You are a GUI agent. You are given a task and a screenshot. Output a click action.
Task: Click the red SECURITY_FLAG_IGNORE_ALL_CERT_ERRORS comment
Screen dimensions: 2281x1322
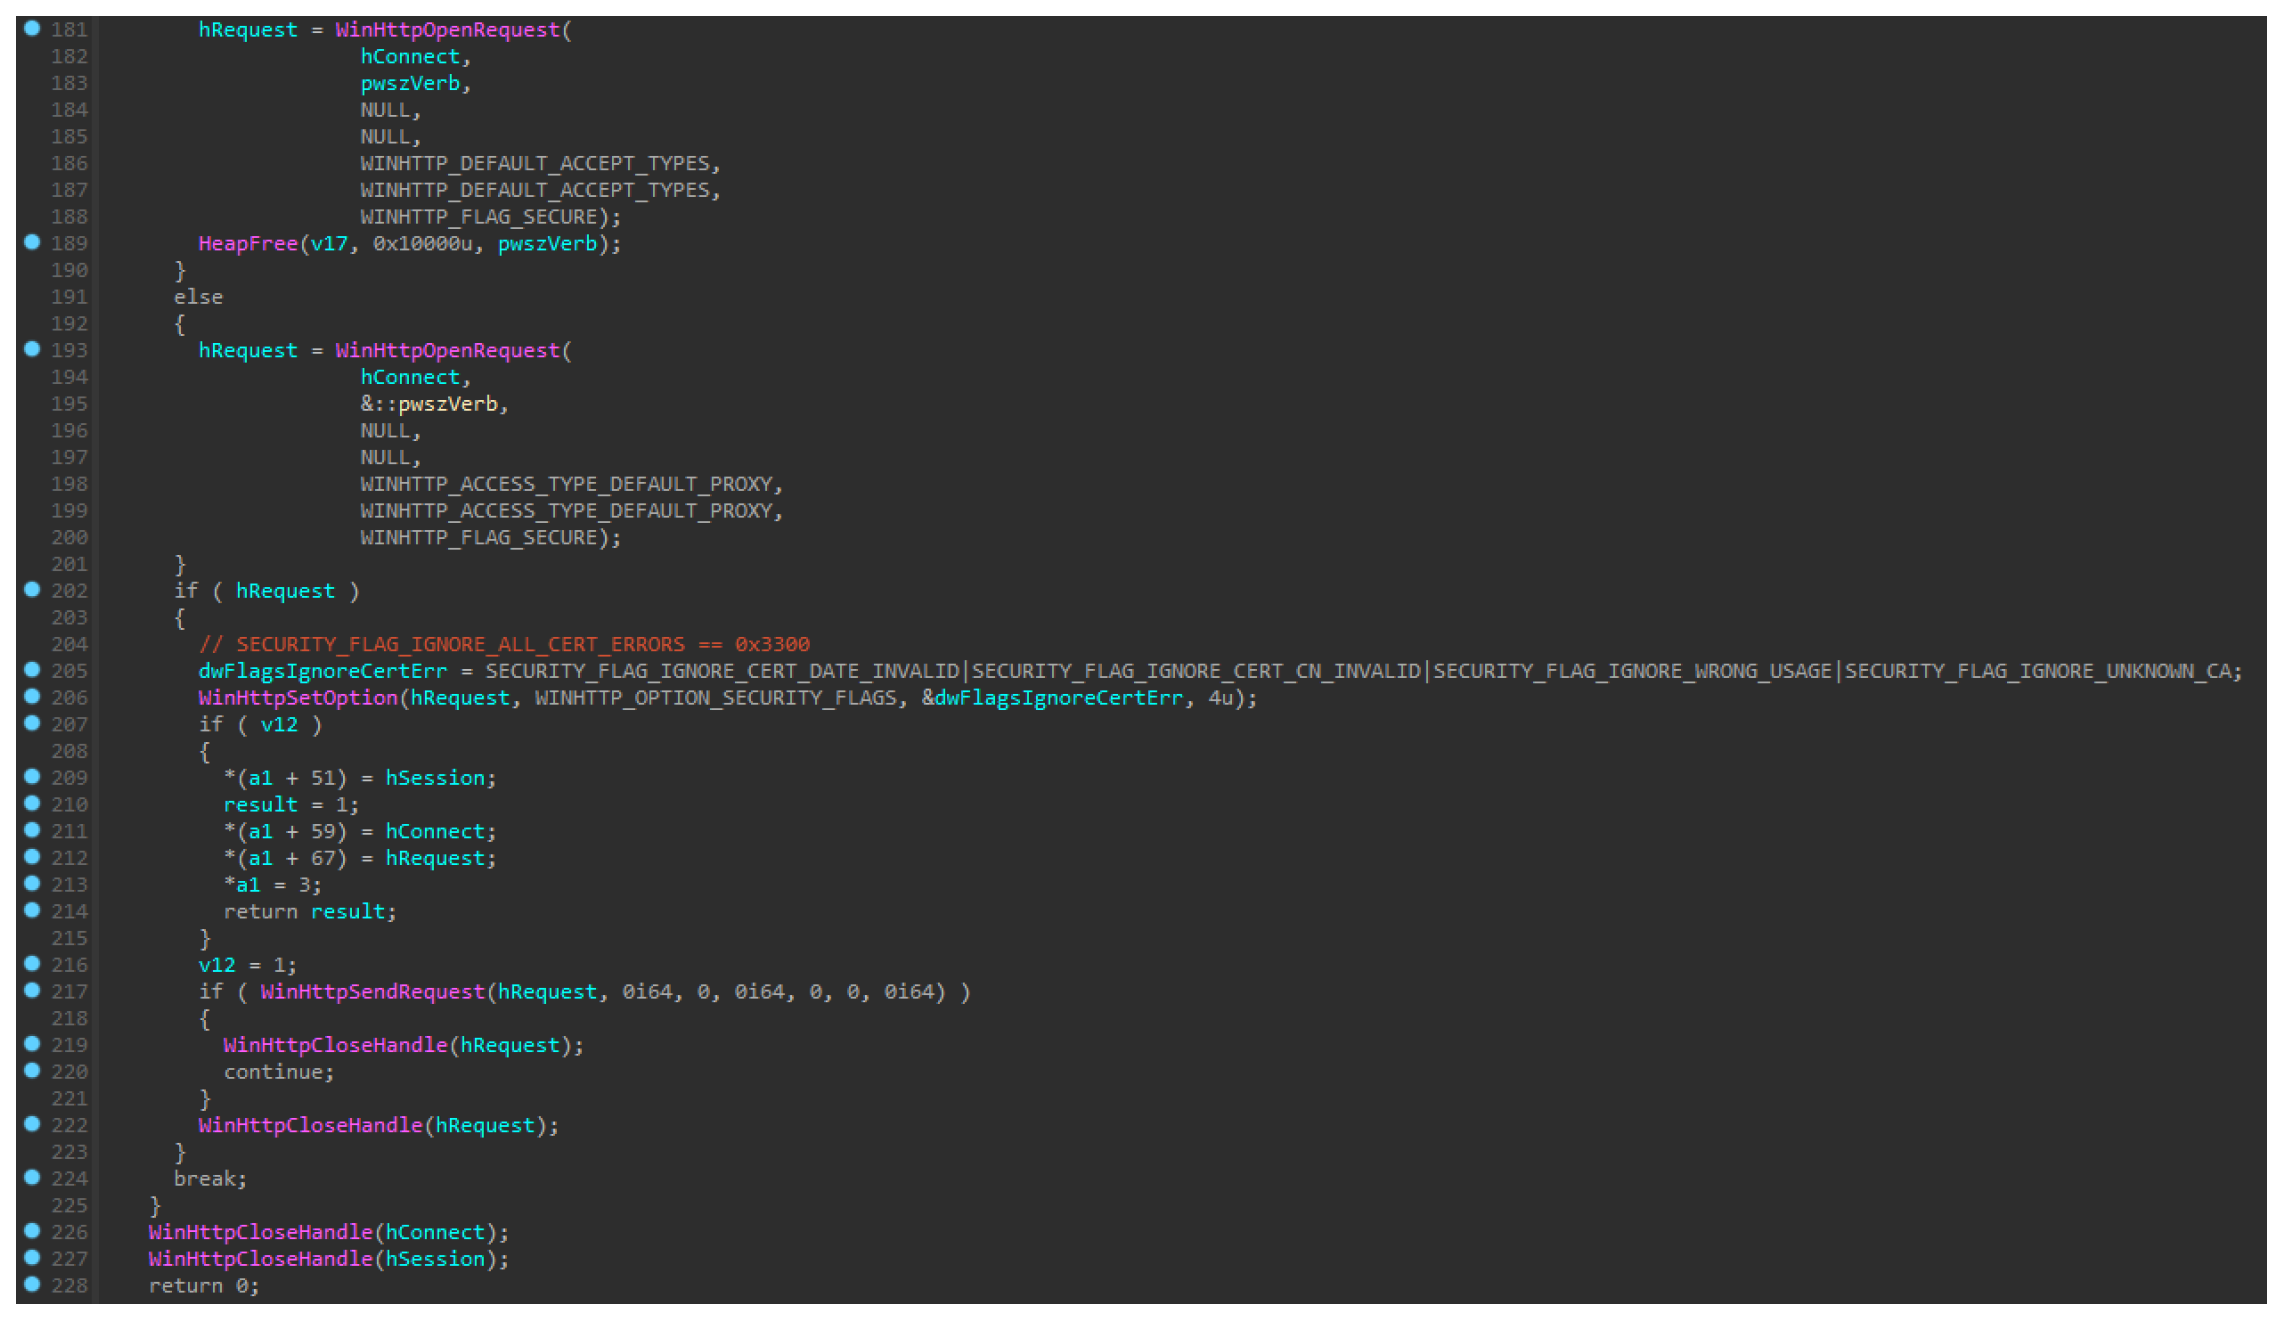click(x=504, y=645)
